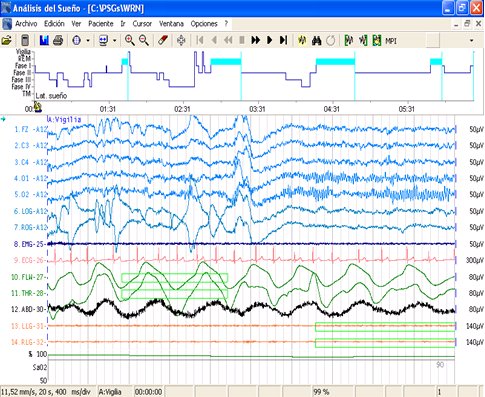Image resolution: width=485 pixels, height=397 pixels.
Task: Open file with the folder icon
Action: pyautogui.click(x=6, y=41)
